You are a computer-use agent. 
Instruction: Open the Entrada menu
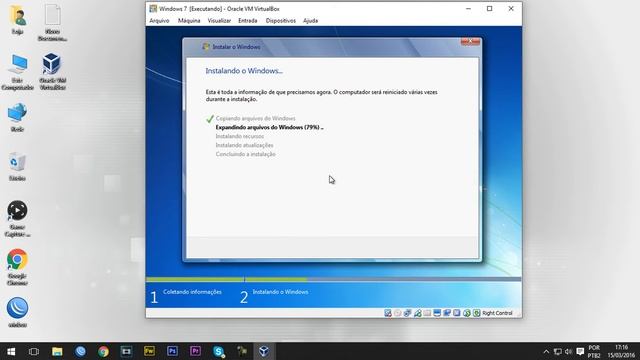[x=248, y=20]
